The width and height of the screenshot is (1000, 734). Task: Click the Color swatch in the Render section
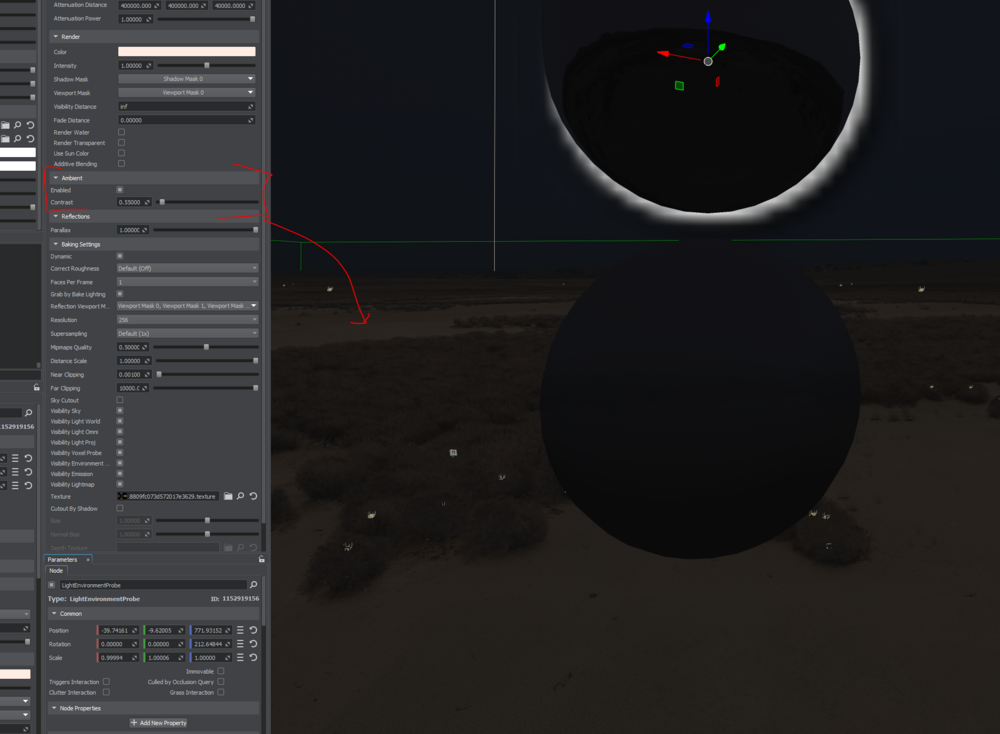click(187, 50)
